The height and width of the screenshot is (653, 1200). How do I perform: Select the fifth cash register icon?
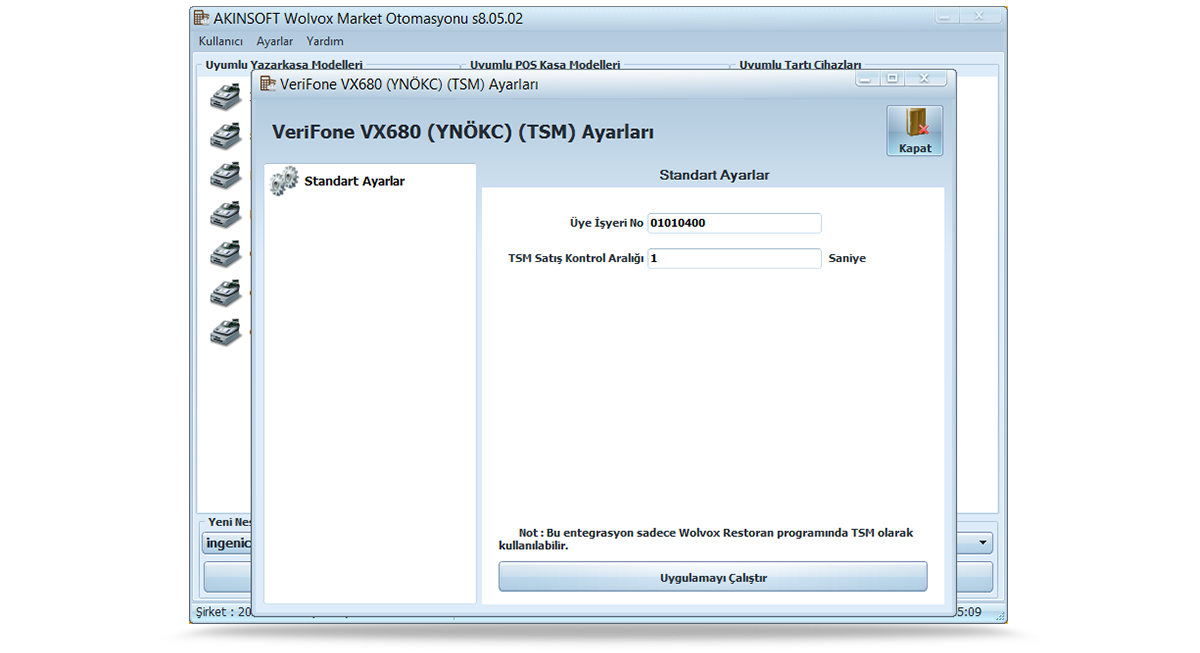pyautogui.click(x=225, y=253)
